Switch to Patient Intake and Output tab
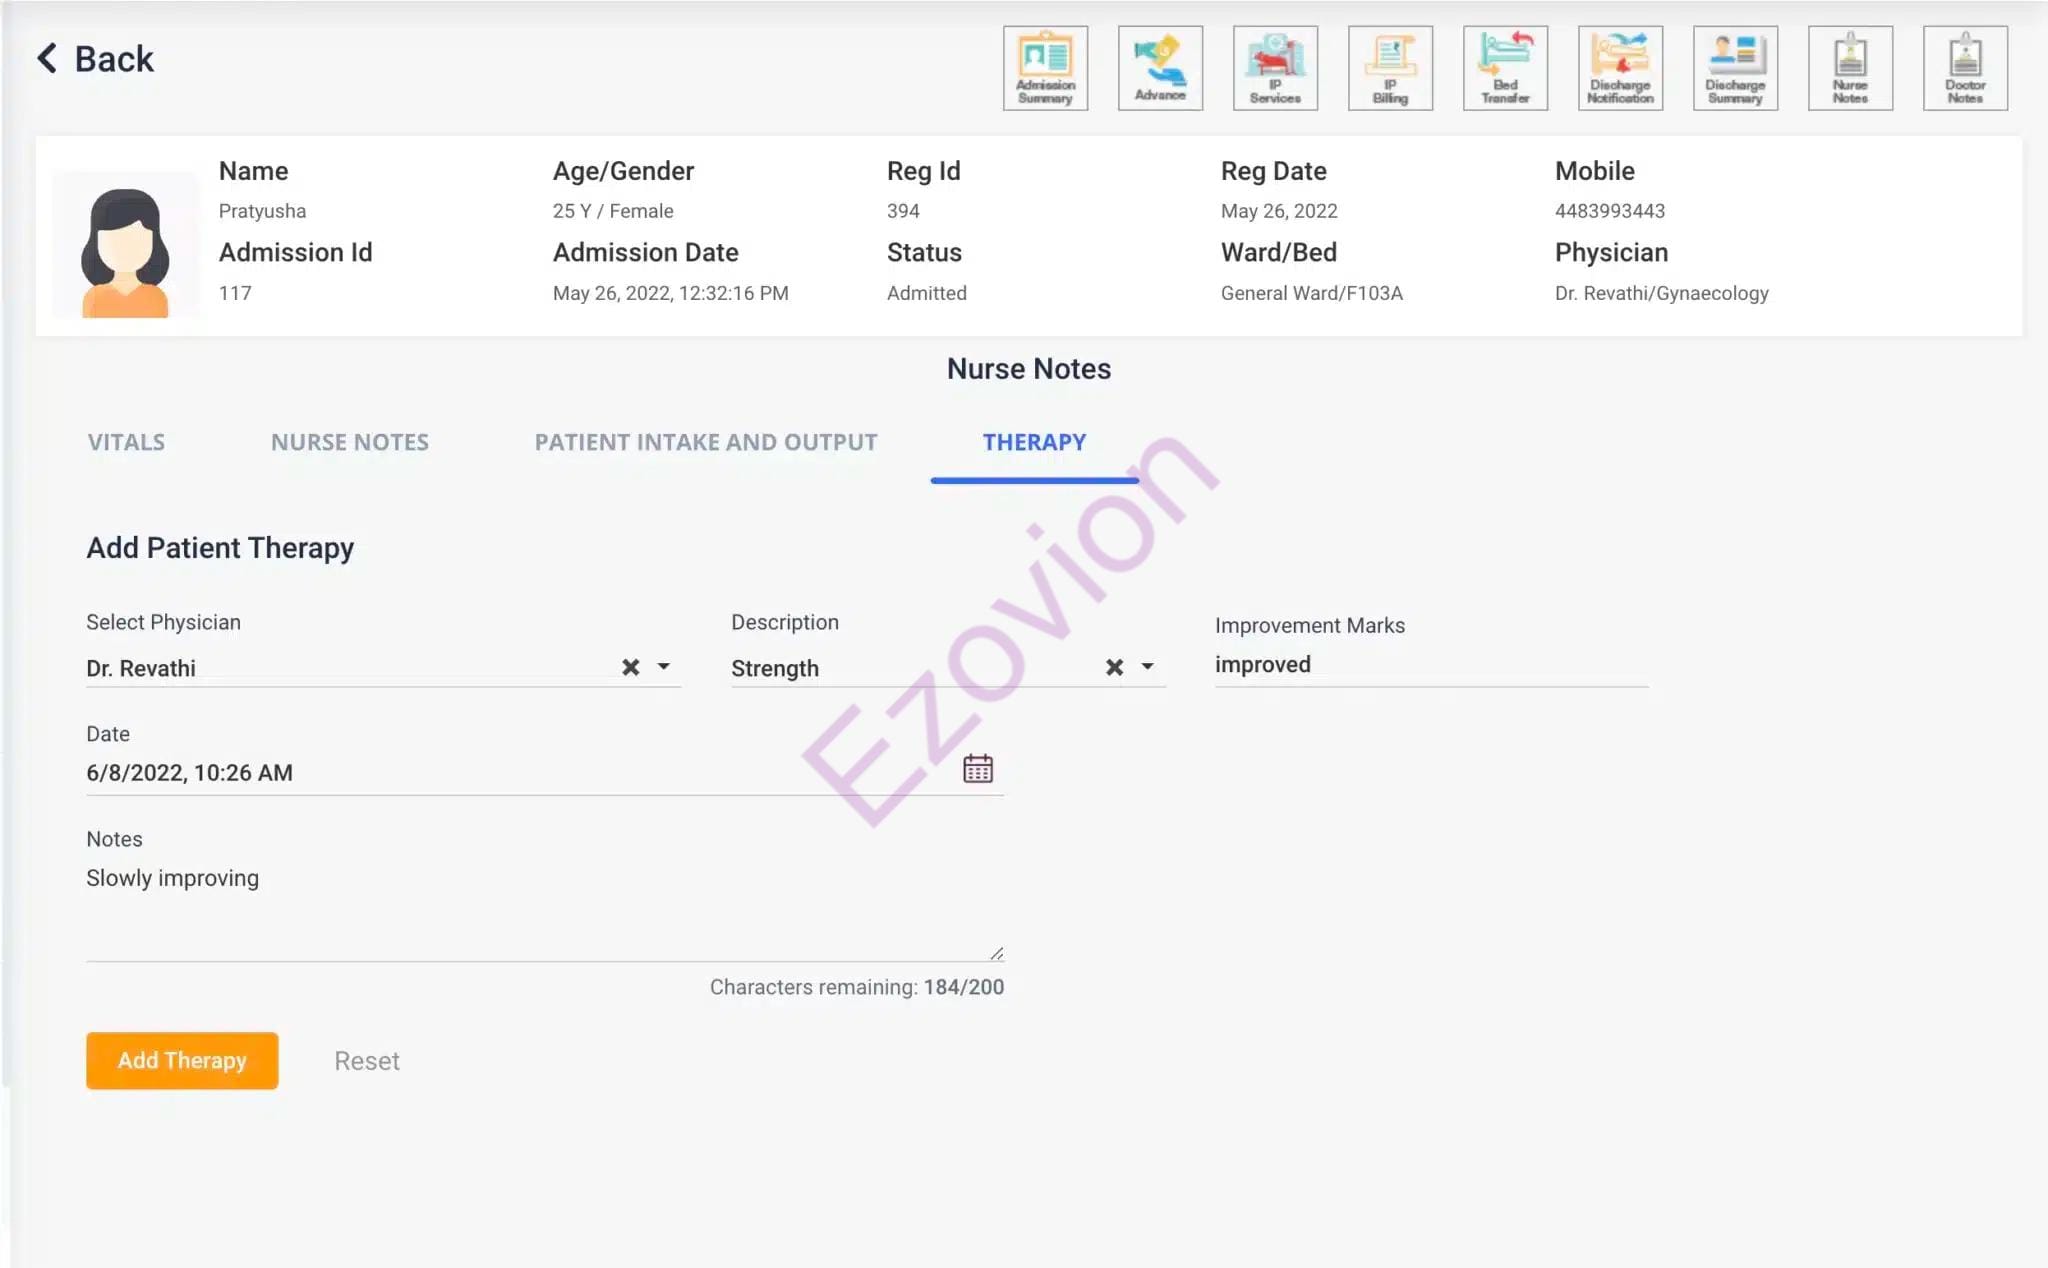The height and width of the screenshot is (1268, 2048). 706,442
